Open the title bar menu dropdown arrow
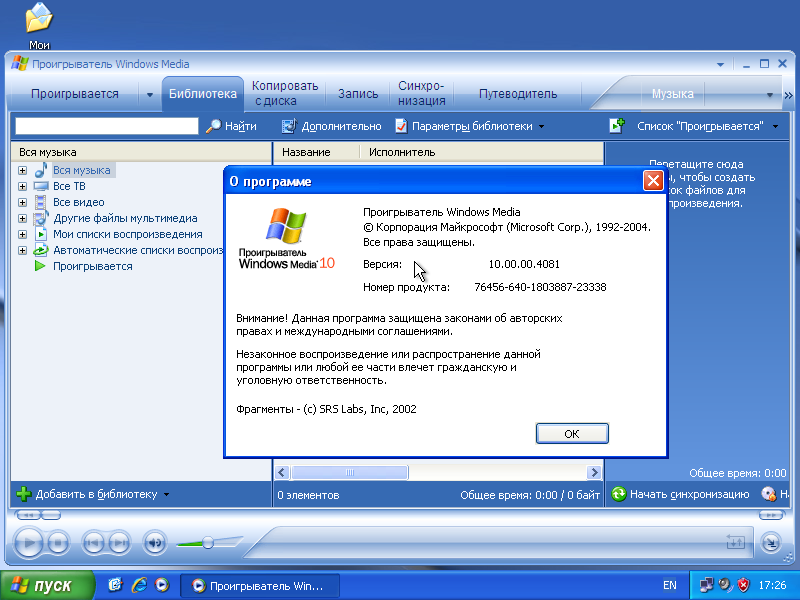Screen dimensions: 800x600 pyautogui.click(x=720, y=64)
